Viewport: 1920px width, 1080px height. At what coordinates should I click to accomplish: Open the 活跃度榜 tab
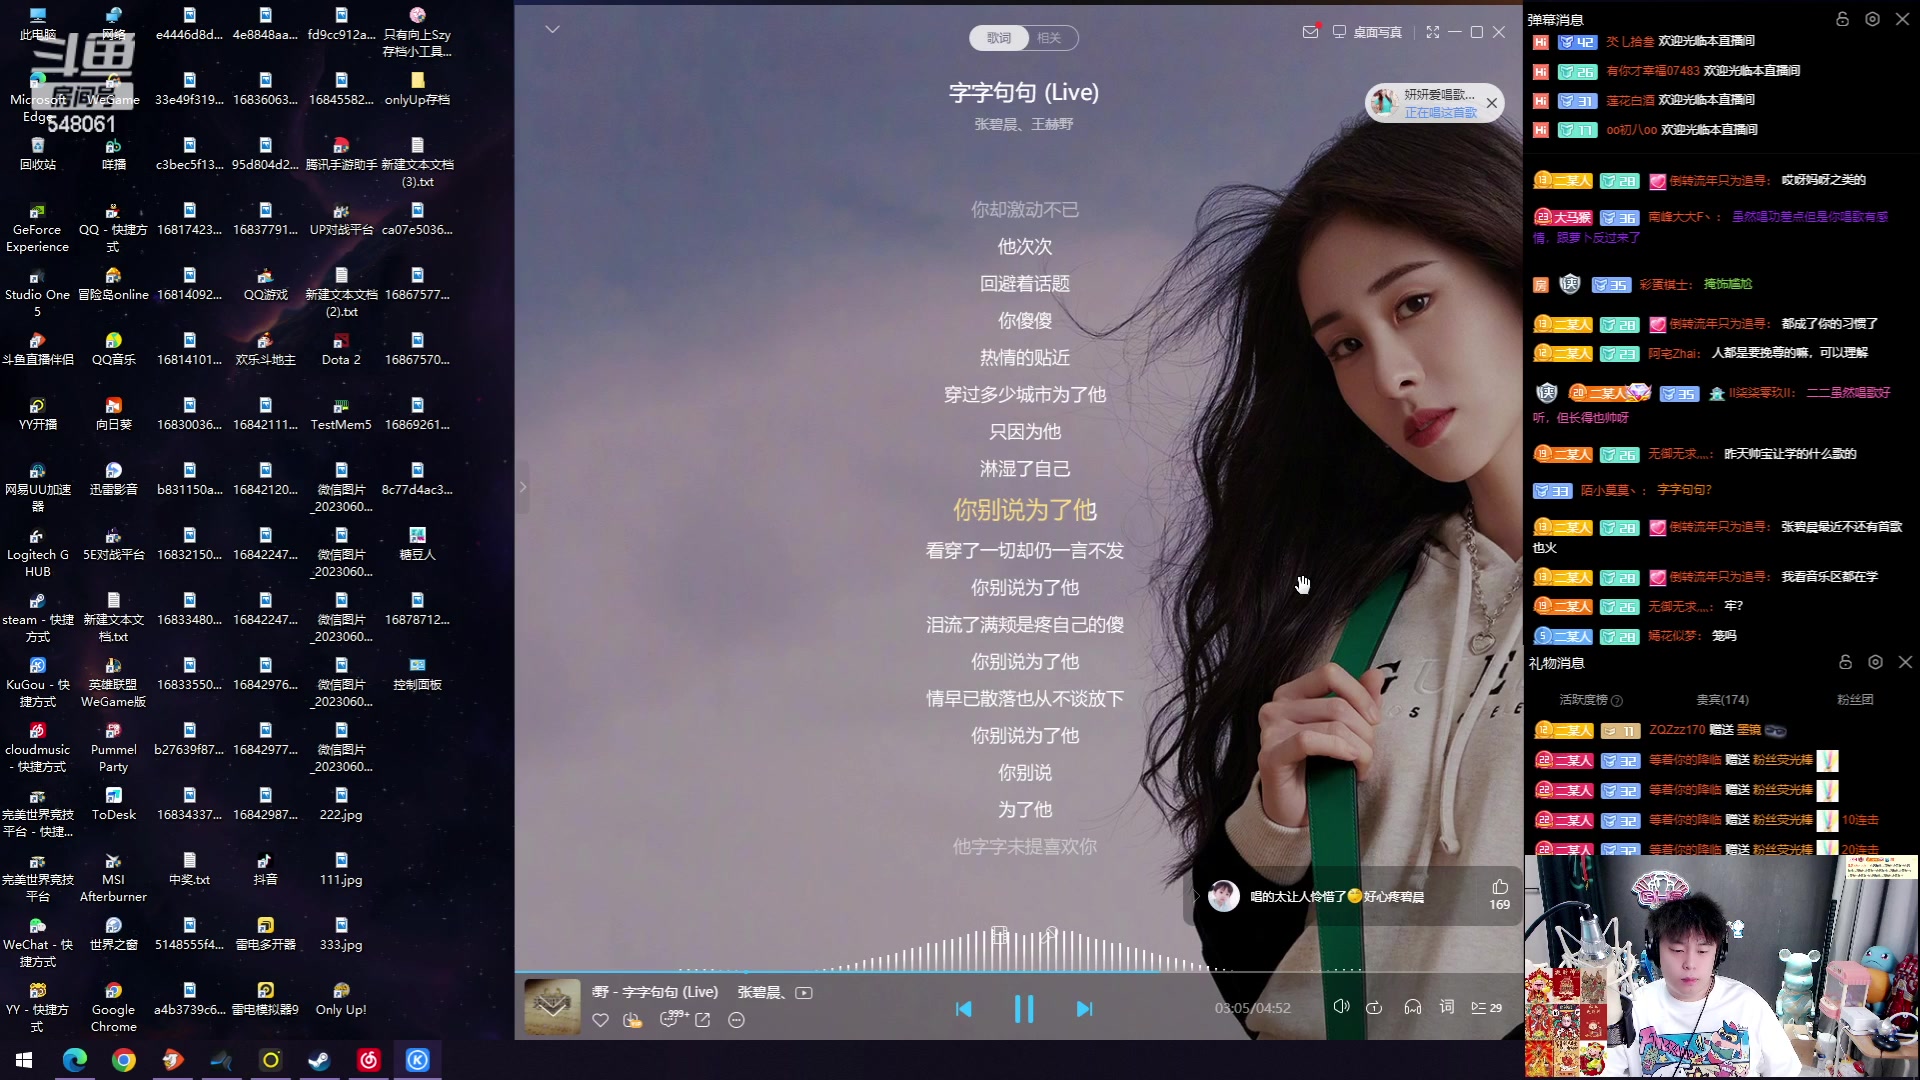coord(1590,700)
